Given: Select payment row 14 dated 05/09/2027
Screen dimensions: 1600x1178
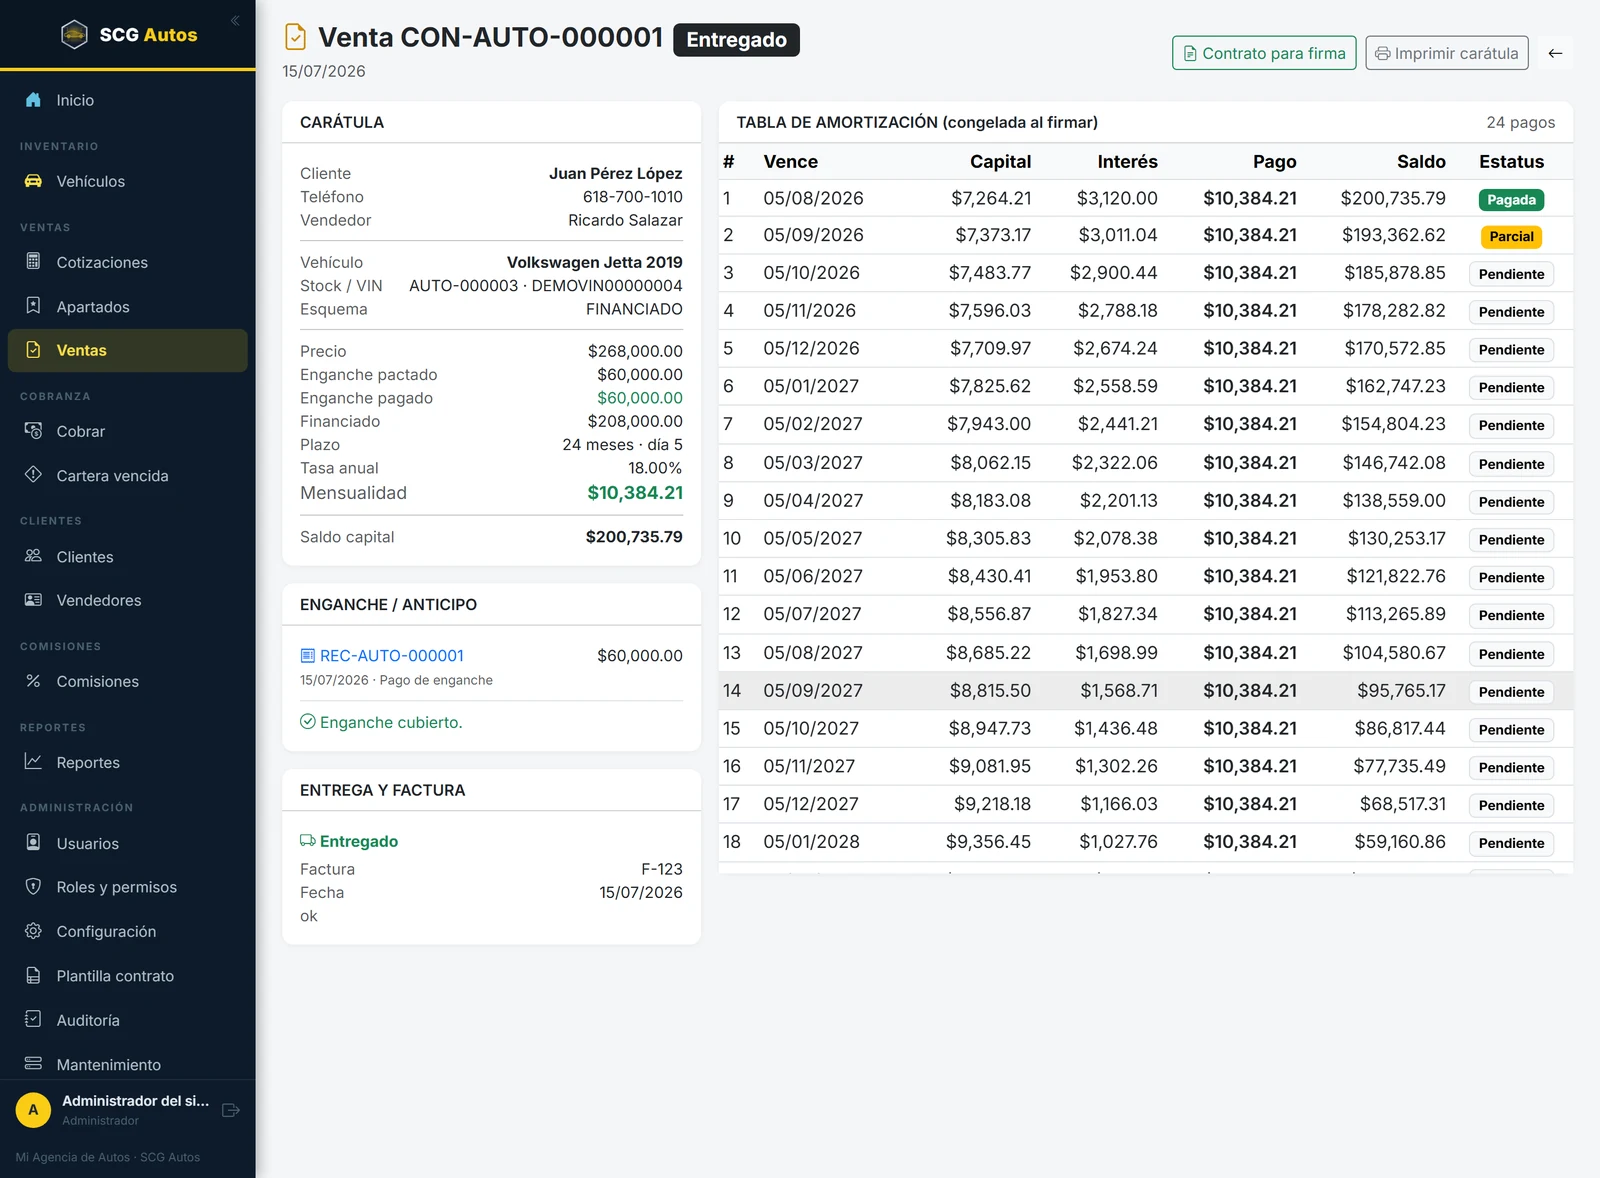Looking at the screenshot, I should click(1146, 691).
